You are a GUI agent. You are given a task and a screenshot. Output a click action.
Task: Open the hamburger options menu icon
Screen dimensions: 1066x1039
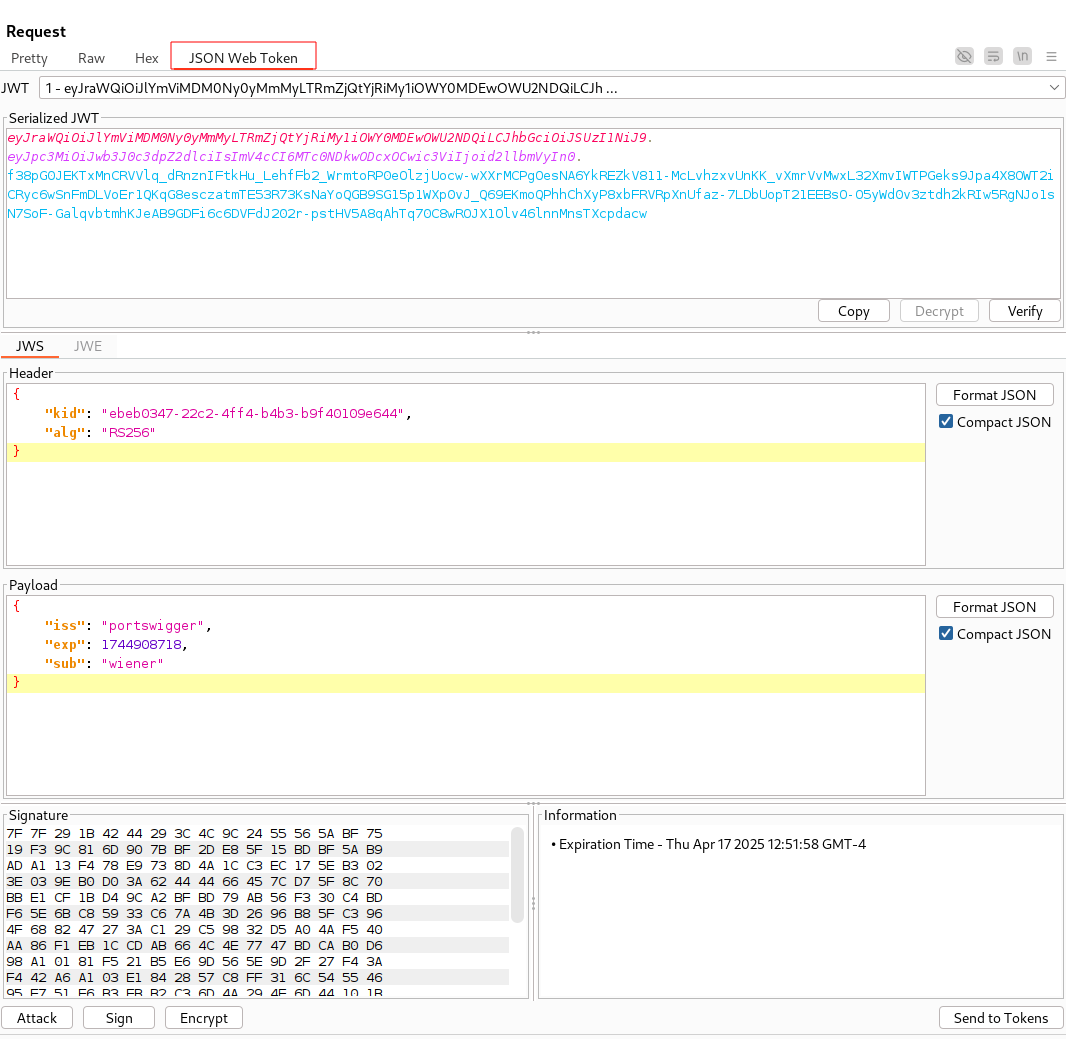(1051, 56)
